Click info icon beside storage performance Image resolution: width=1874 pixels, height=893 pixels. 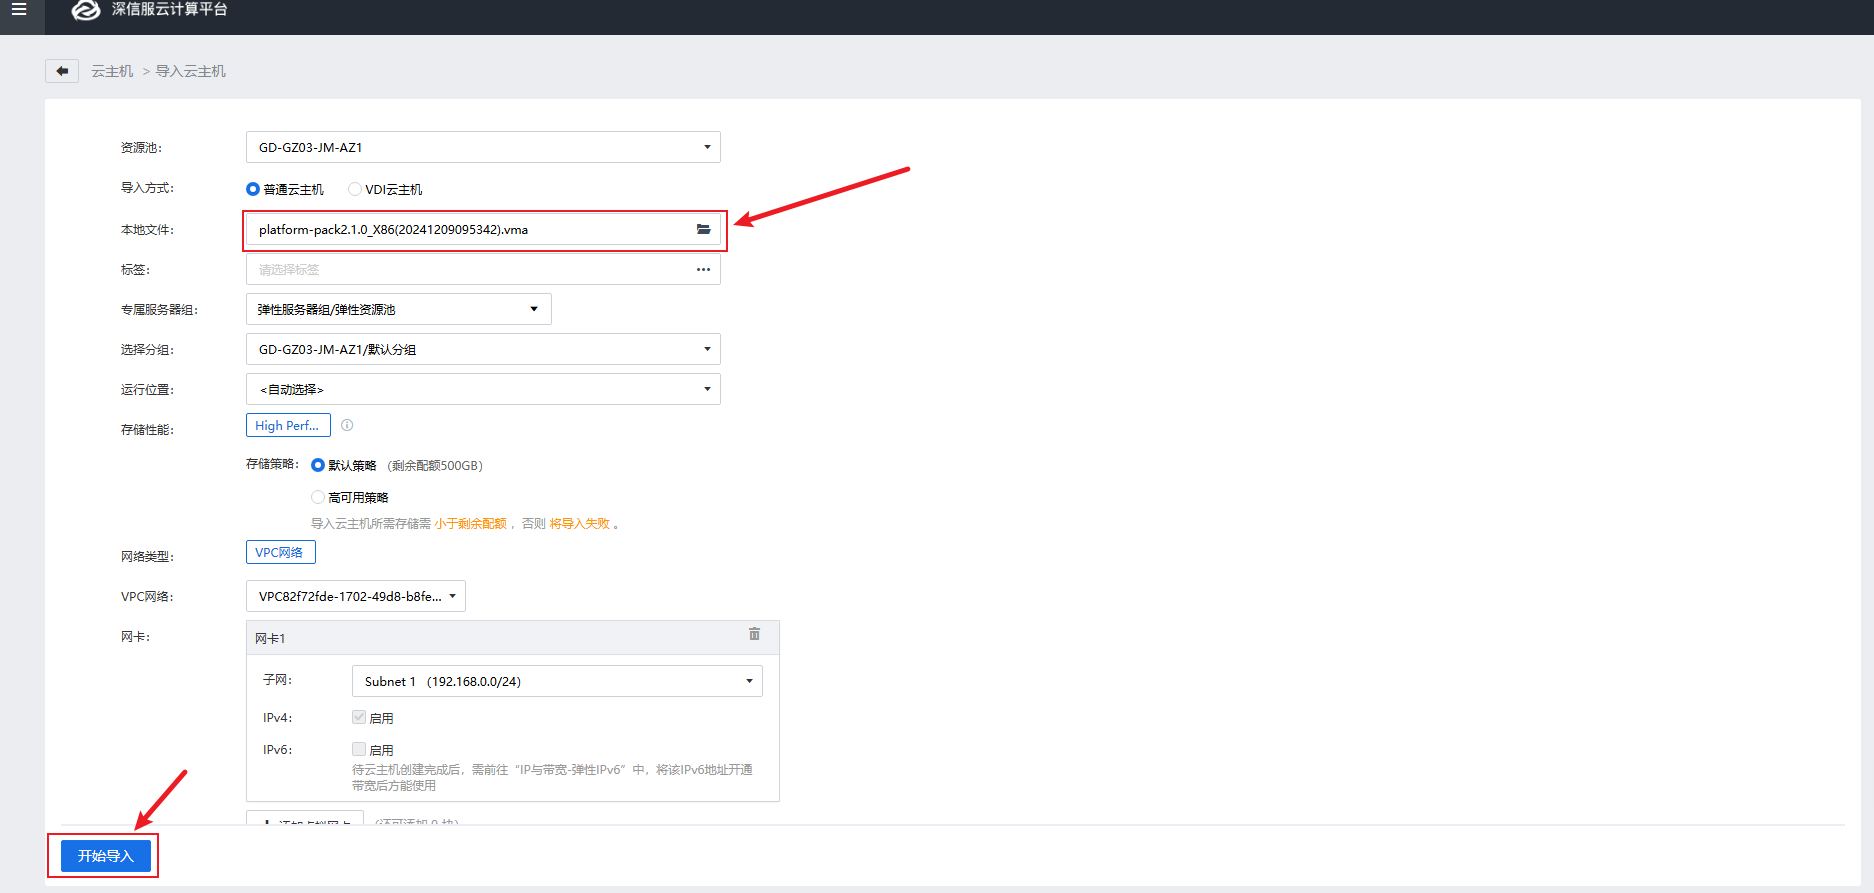[347, 426]
